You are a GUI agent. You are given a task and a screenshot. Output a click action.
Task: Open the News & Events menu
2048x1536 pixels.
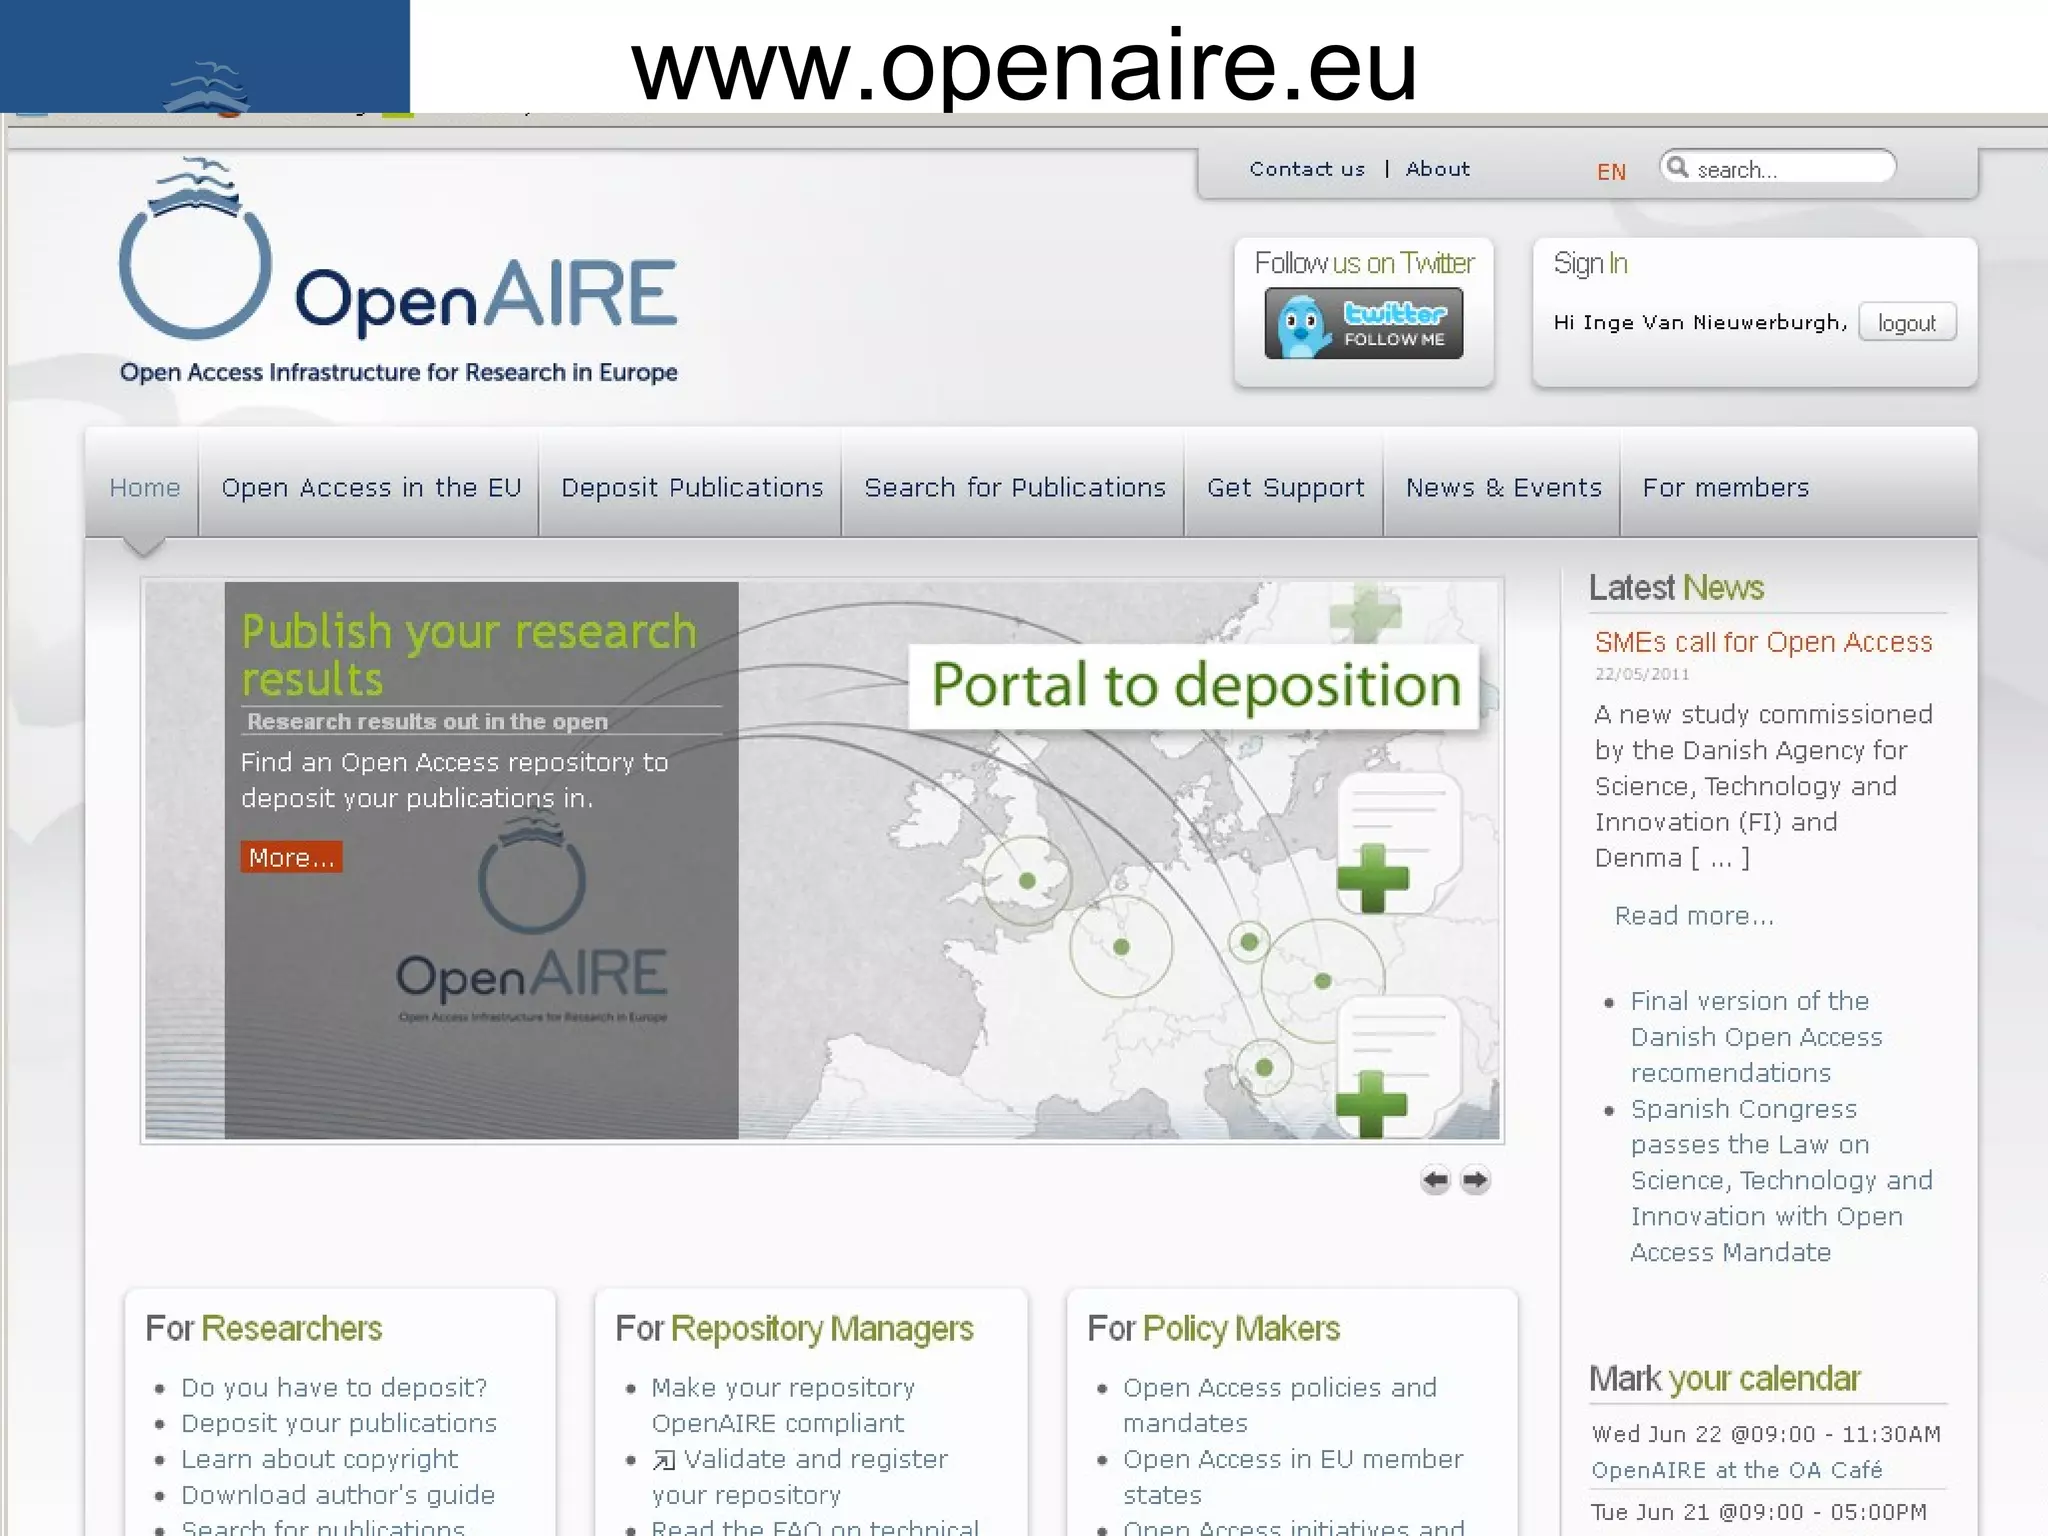pos(1503,487)
